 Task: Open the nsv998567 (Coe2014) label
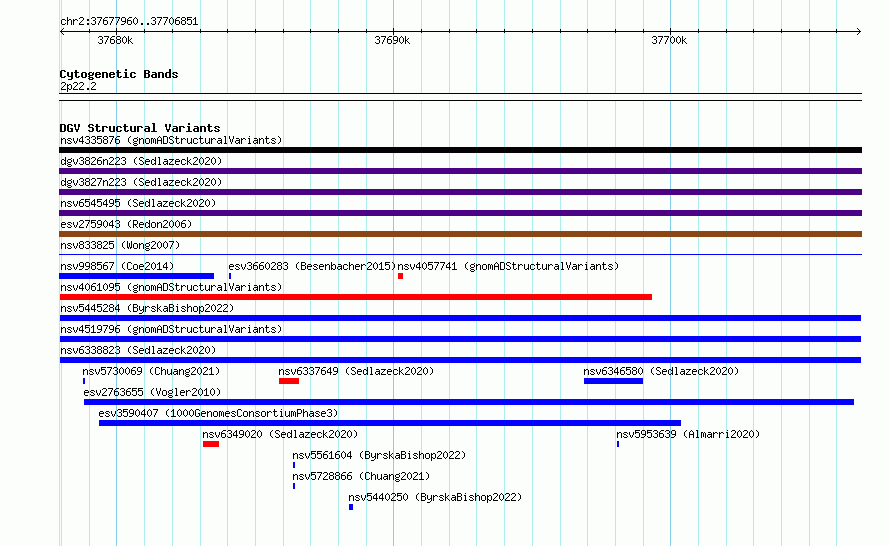[117, 266]
